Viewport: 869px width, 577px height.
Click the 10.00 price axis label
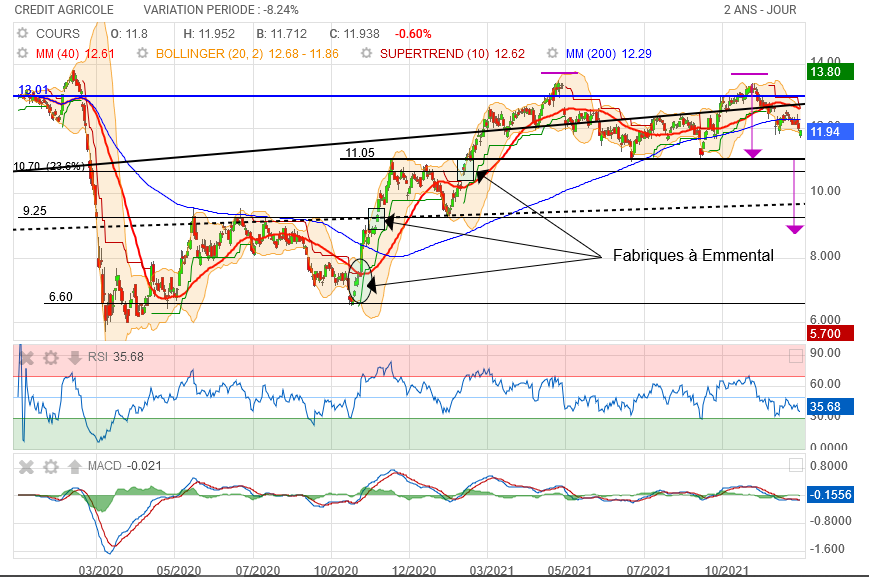click(x=825, y=191)
